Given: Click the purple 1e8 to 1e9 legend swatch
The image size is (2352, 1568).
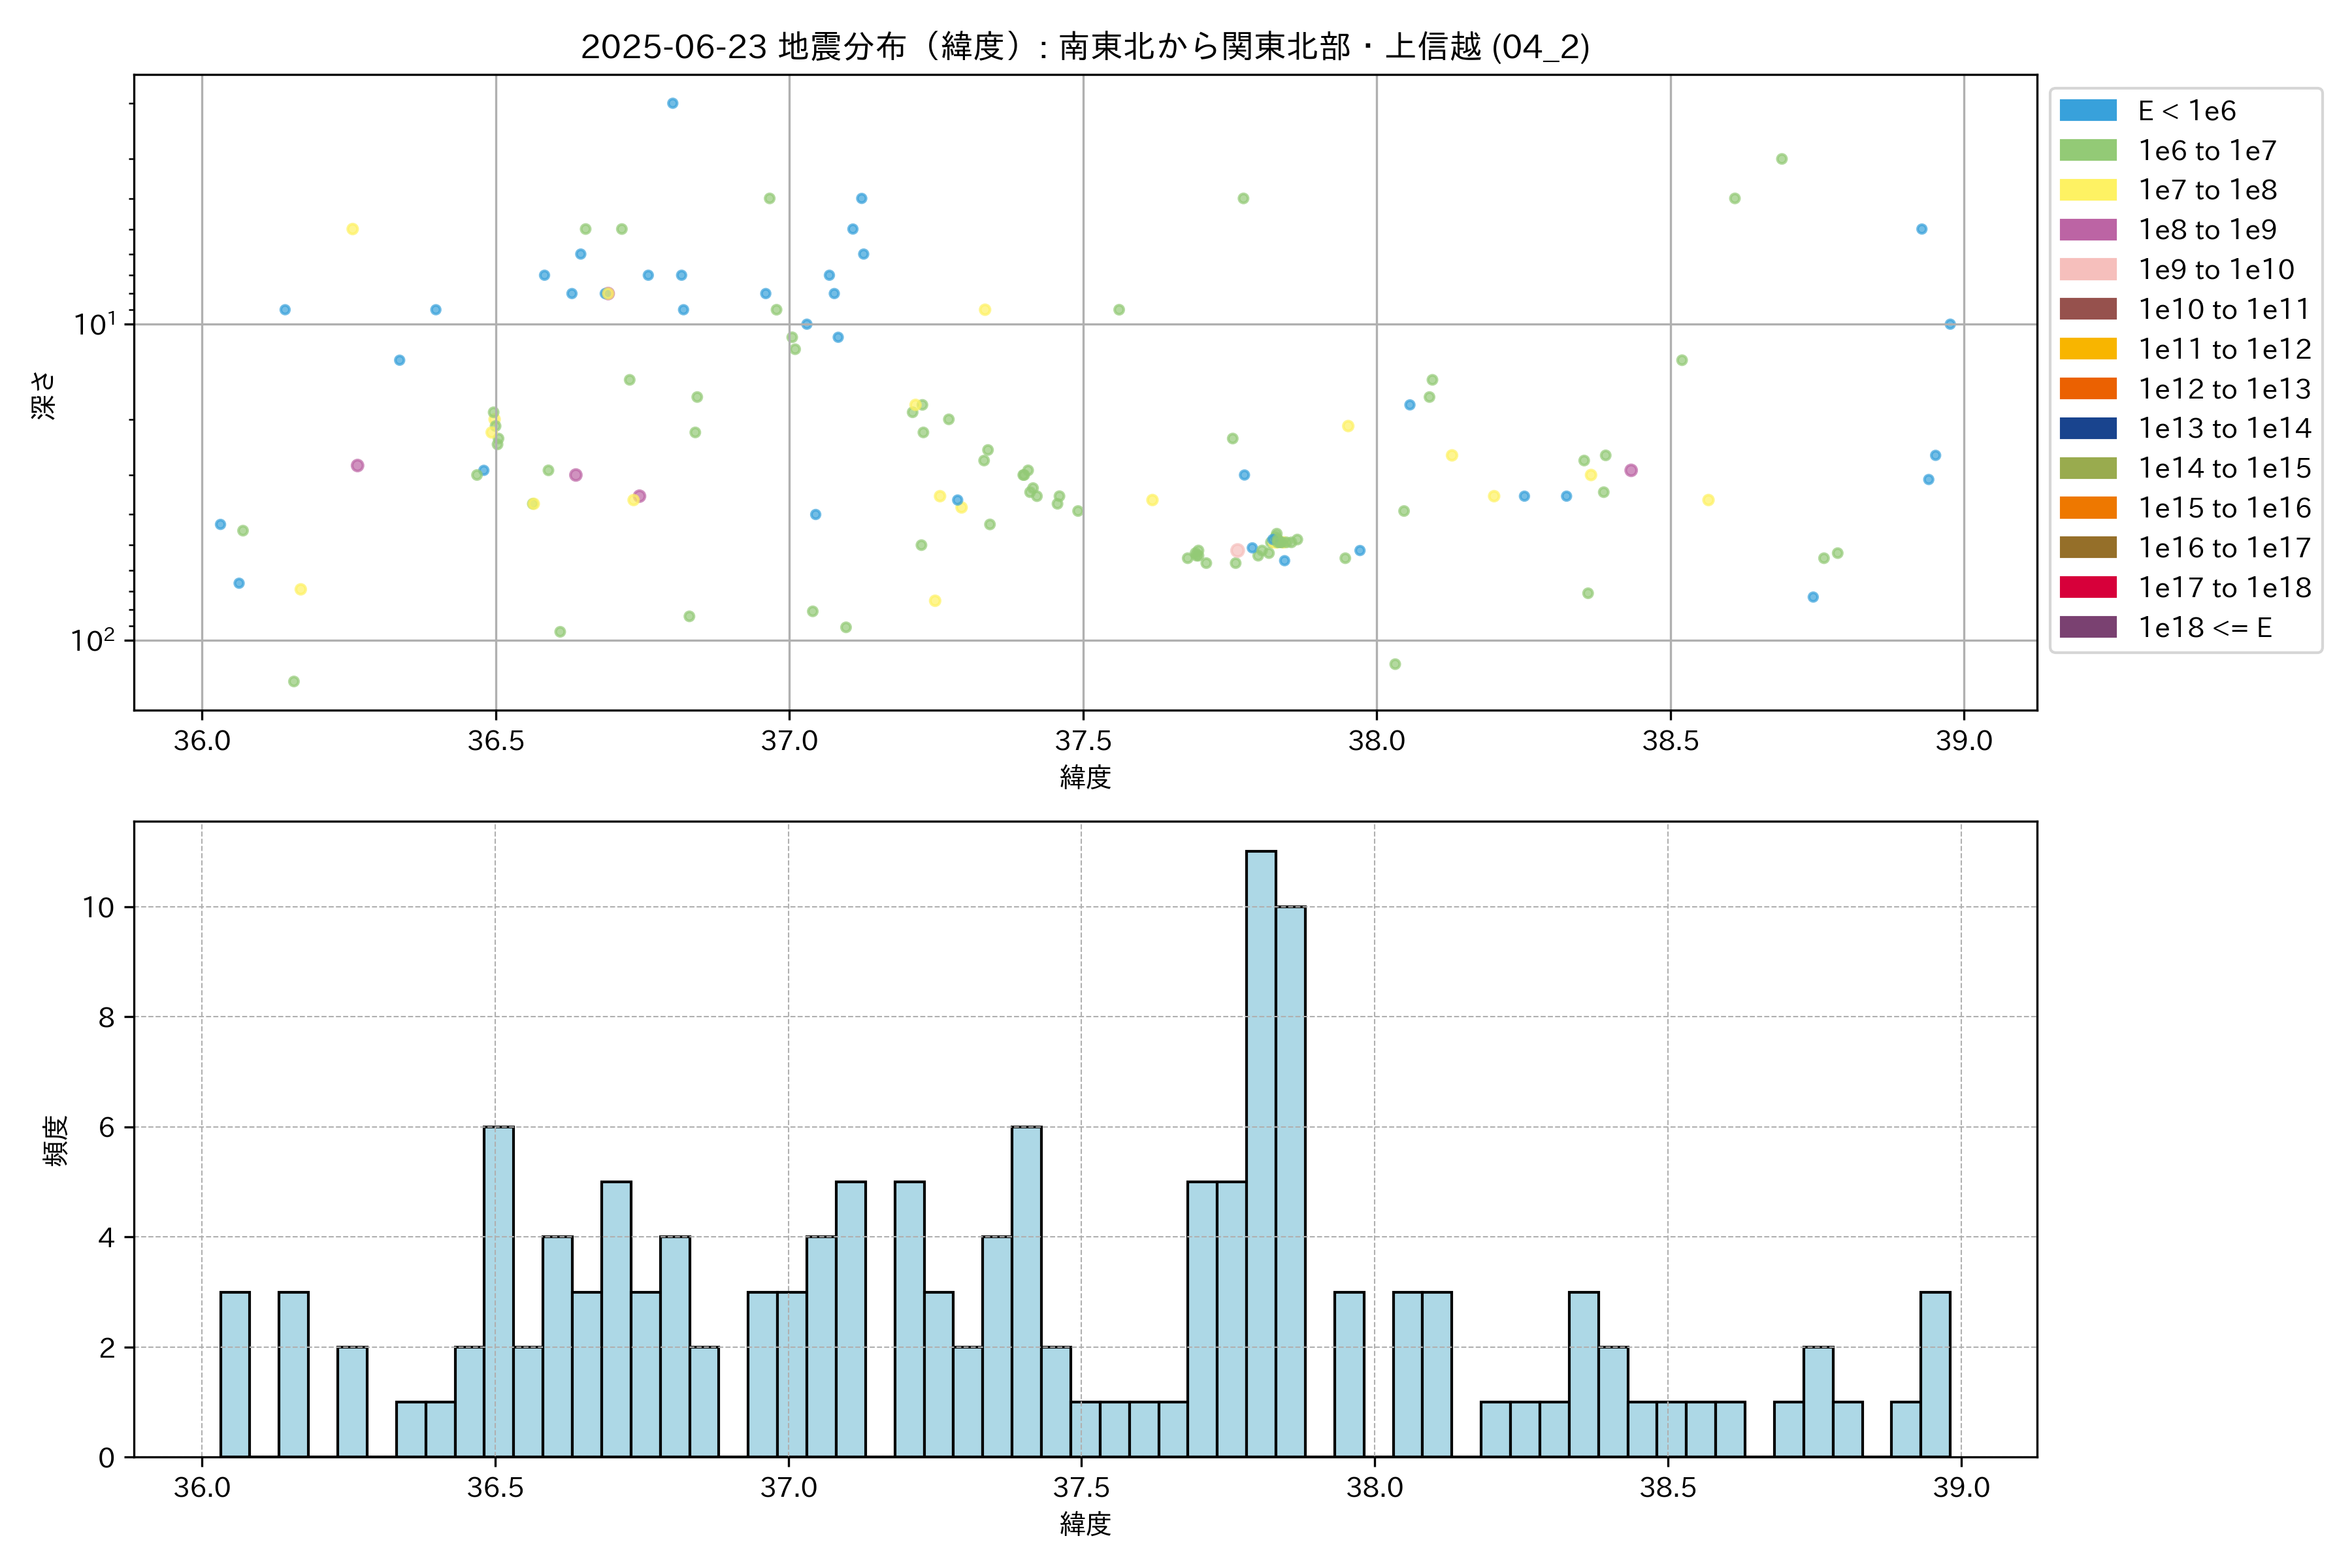Looking at the screenshot, I should pos(2088,230).
